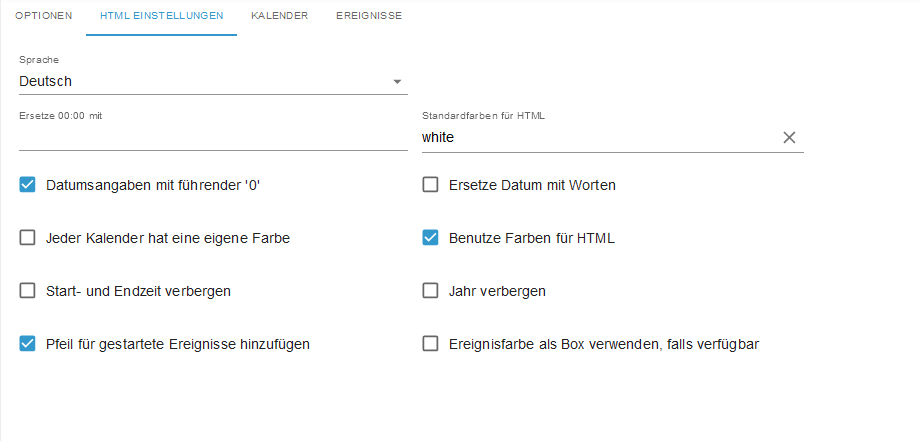Select the HTML Einstellungen tab
This screenshot has height=441, width=920.
coord(161,16)
